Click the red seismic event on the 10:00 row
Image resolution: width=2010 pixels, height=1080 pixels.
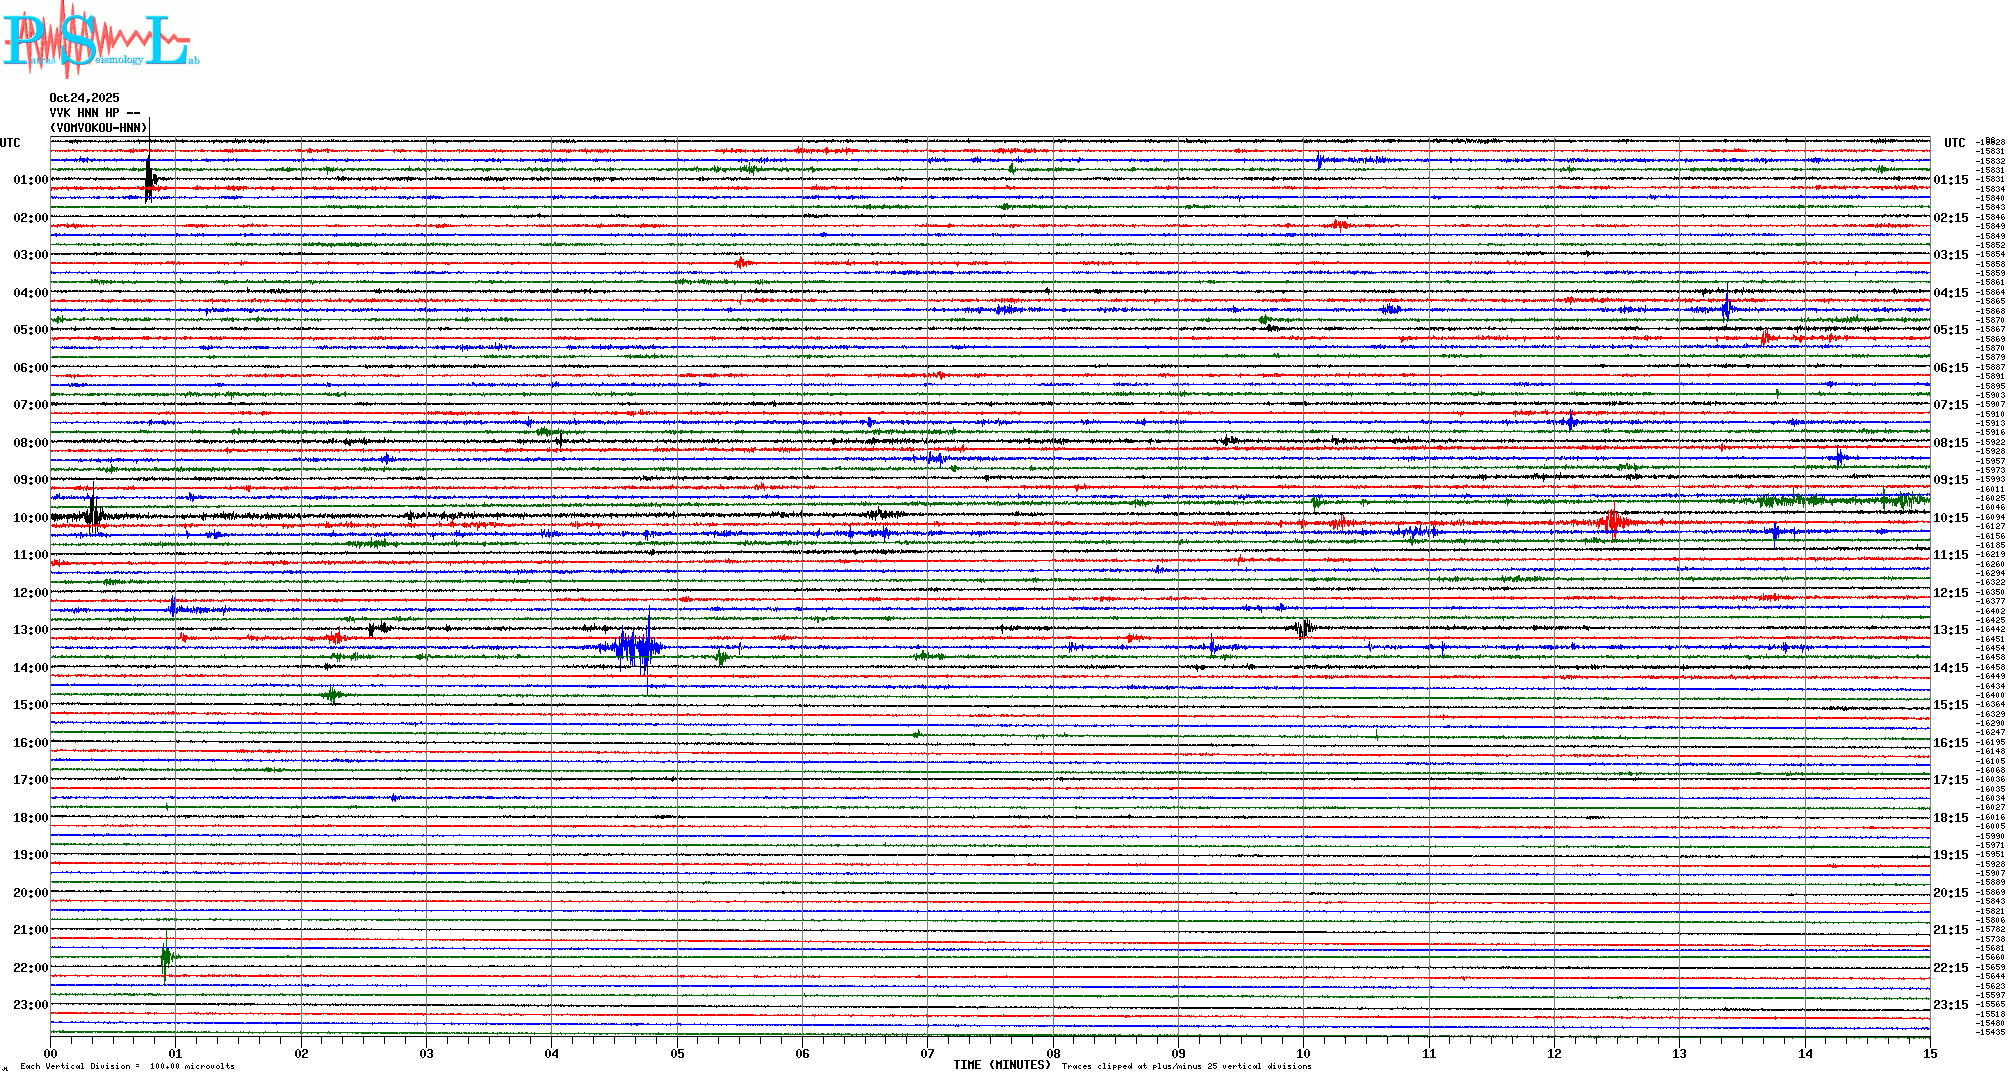coord(1612,521)
